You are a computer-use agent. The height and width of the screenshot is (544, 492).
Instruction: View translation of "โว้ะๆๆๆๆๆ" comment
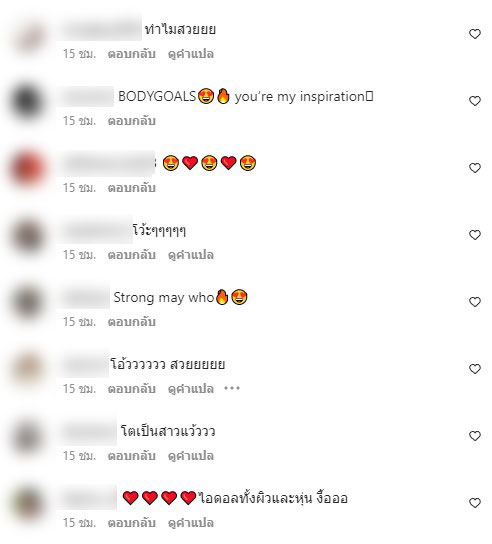[191, 255]
